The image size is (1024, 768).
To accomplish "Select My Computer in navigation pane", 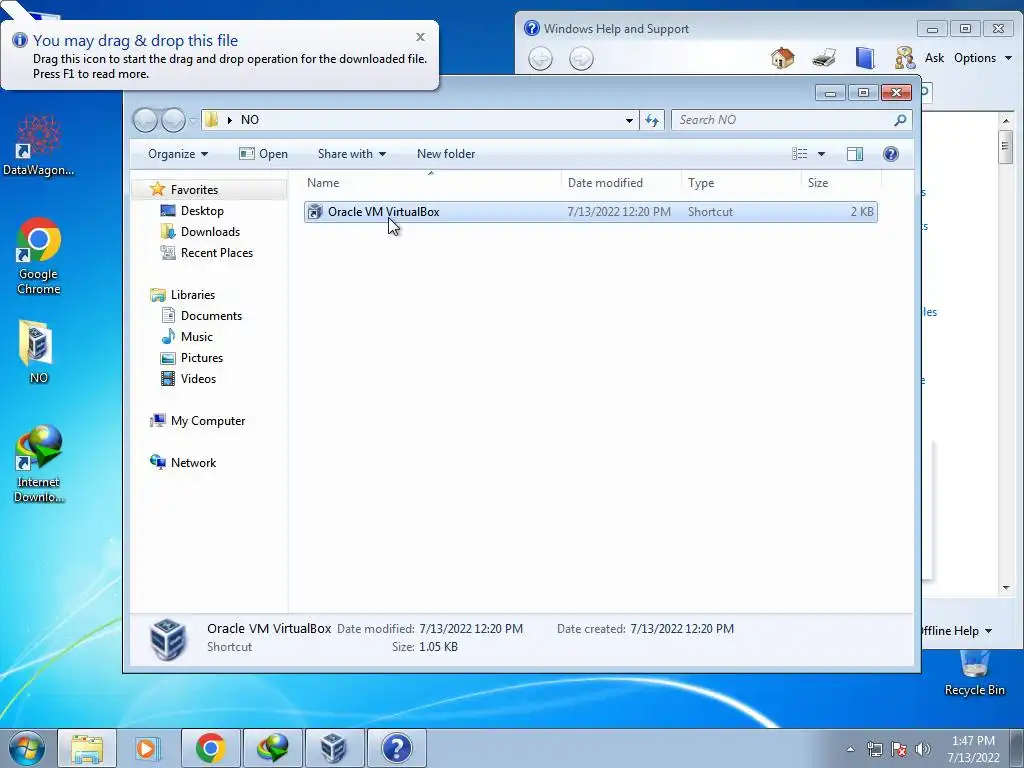I will click(x=208, y=421).
